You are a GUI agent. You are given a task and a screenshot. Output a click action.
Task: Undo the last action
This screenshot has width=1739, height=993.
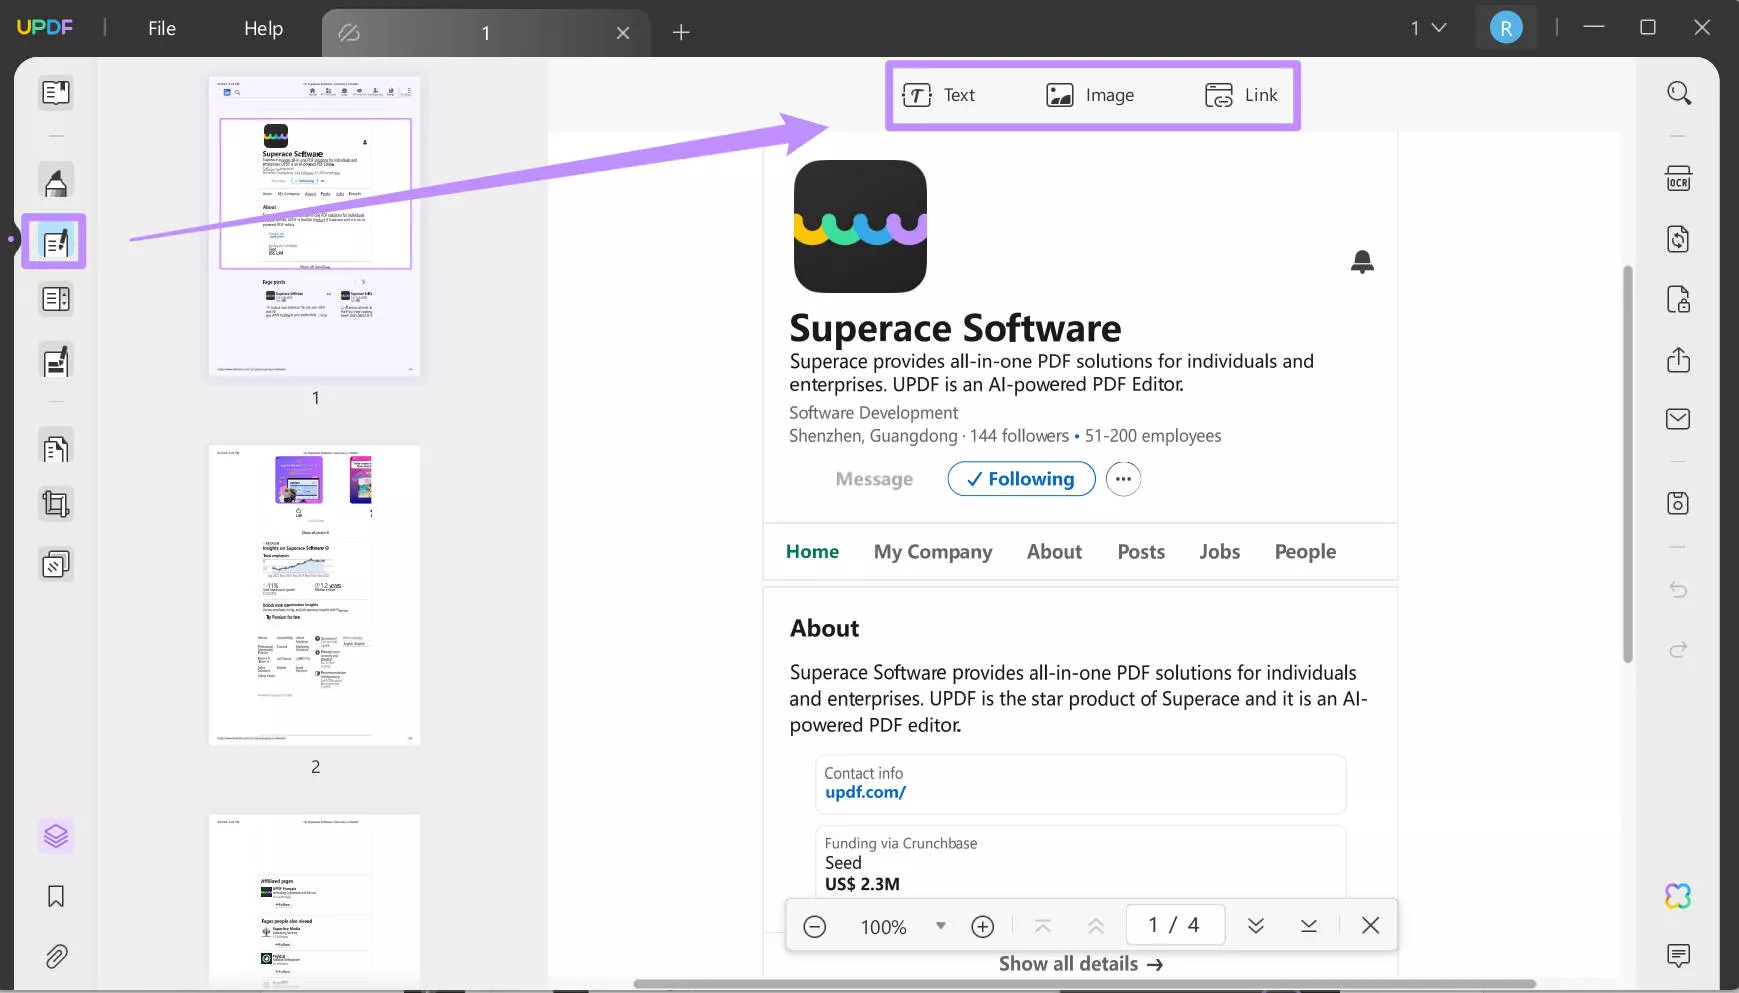pyautogui.click(x=1679, y=590)
